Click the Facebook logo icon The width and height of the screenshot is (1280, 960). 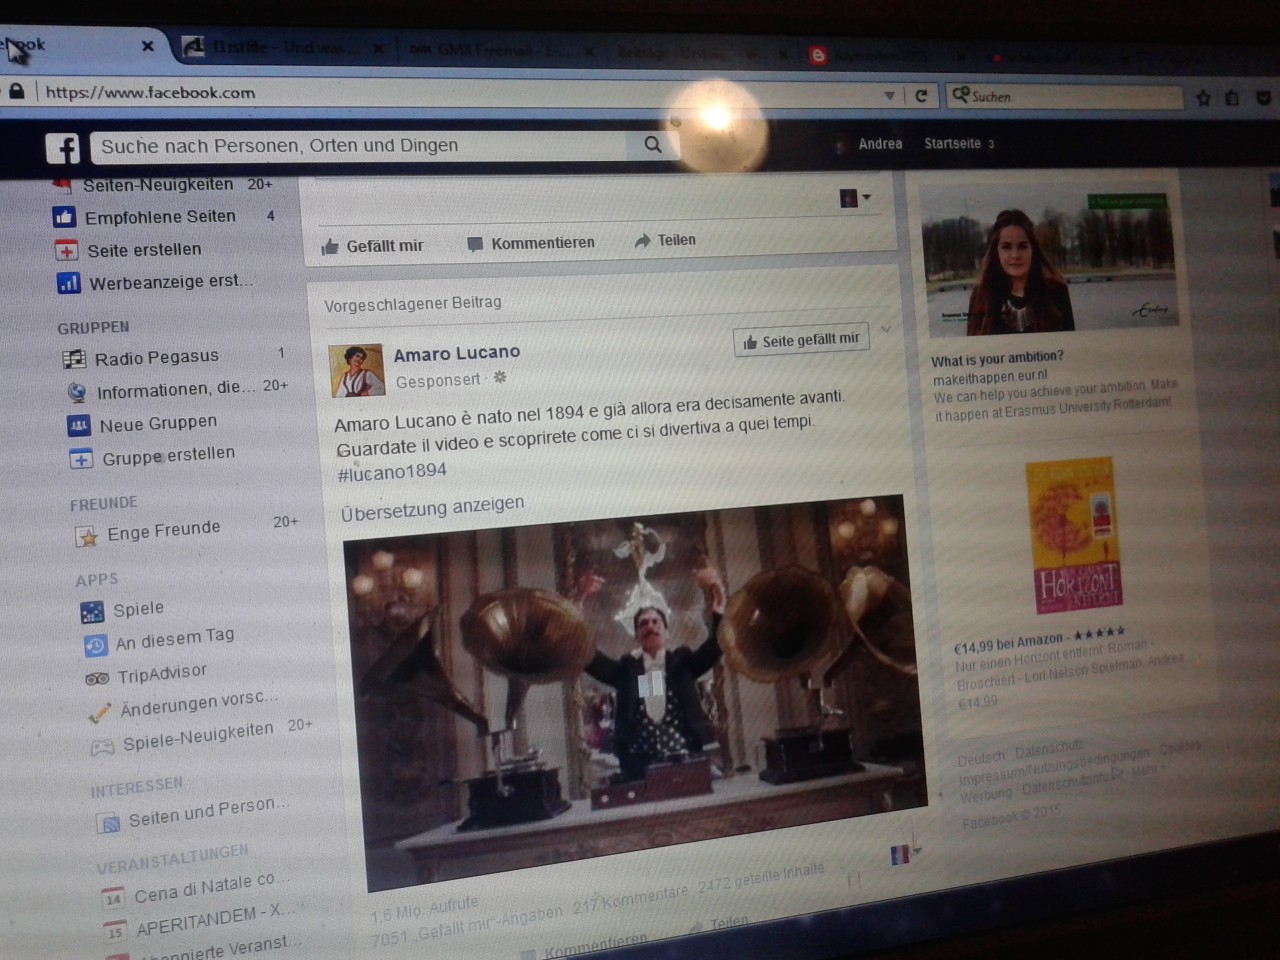[63, 148]
